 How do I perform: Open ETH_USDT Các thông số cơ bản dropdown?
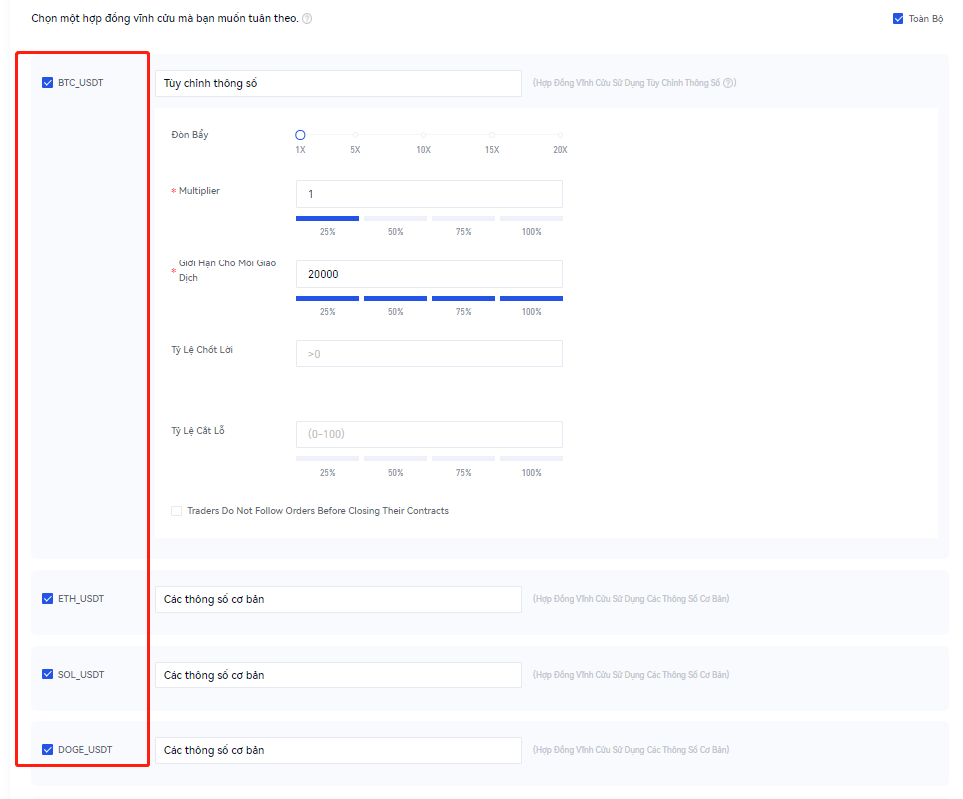[338, 599]
